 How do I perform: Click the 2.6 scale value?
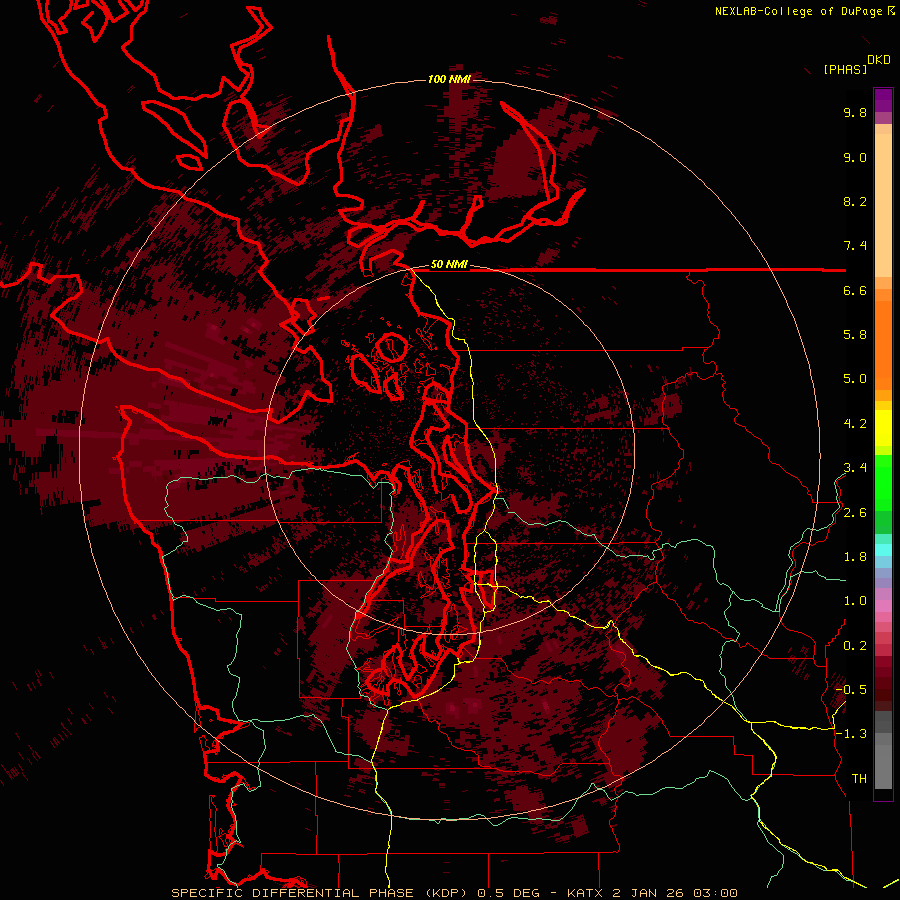click(x=855, y=513)
